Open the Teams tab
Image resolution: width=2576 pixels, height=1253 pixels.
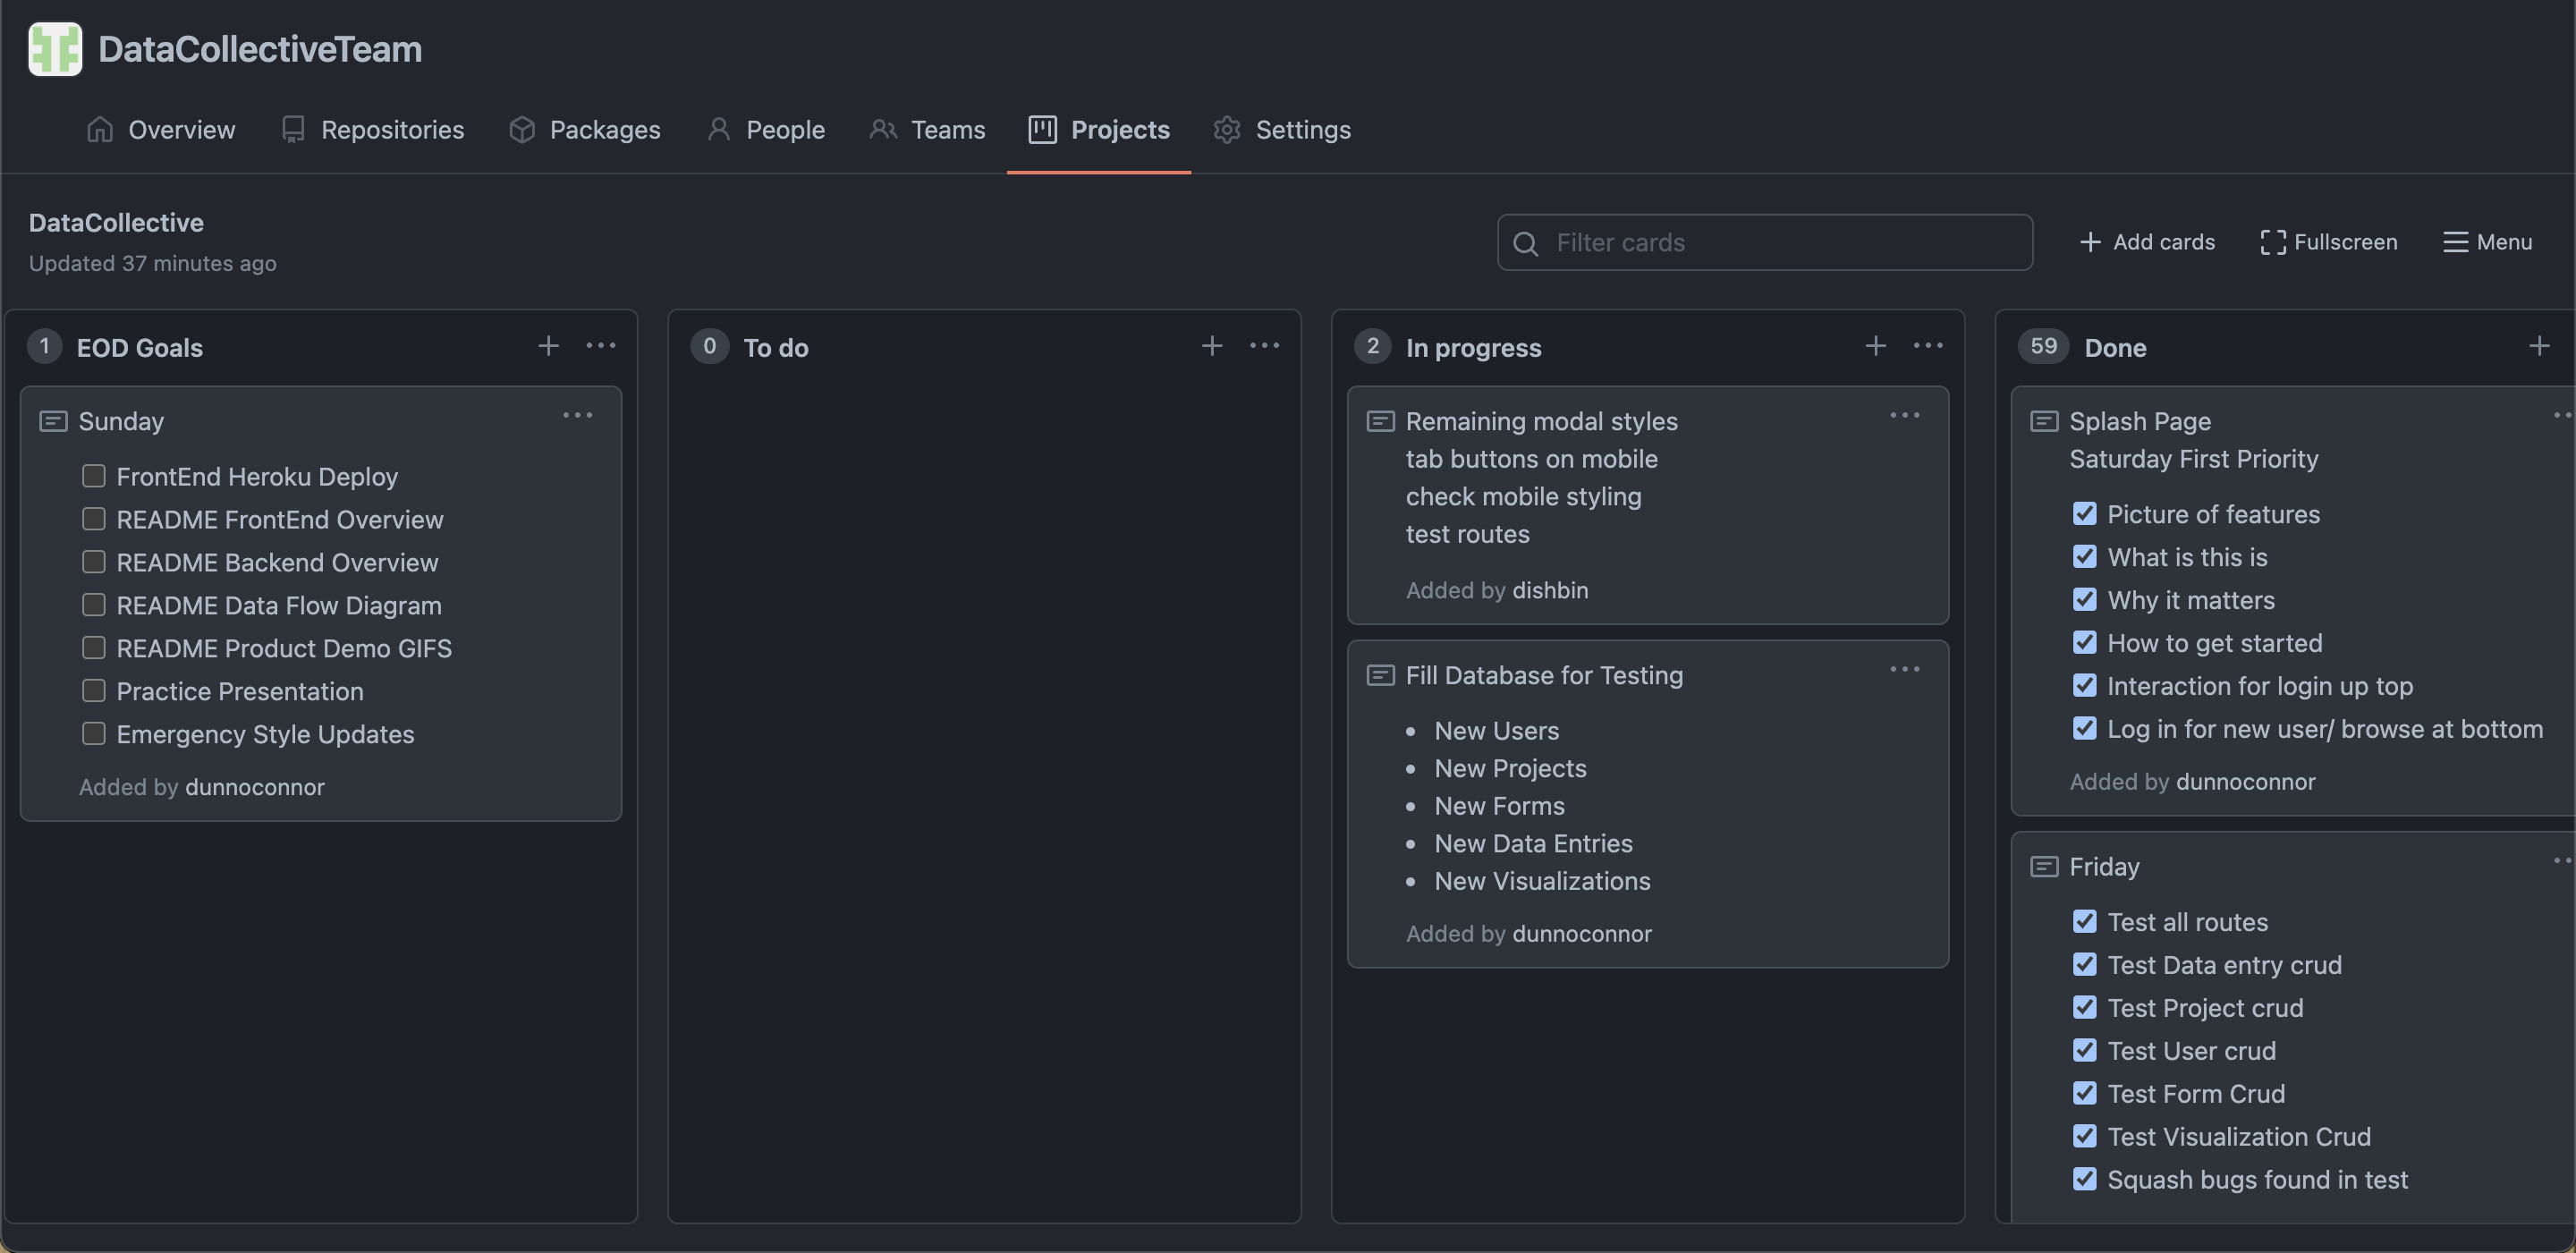[x=927, y=130]
